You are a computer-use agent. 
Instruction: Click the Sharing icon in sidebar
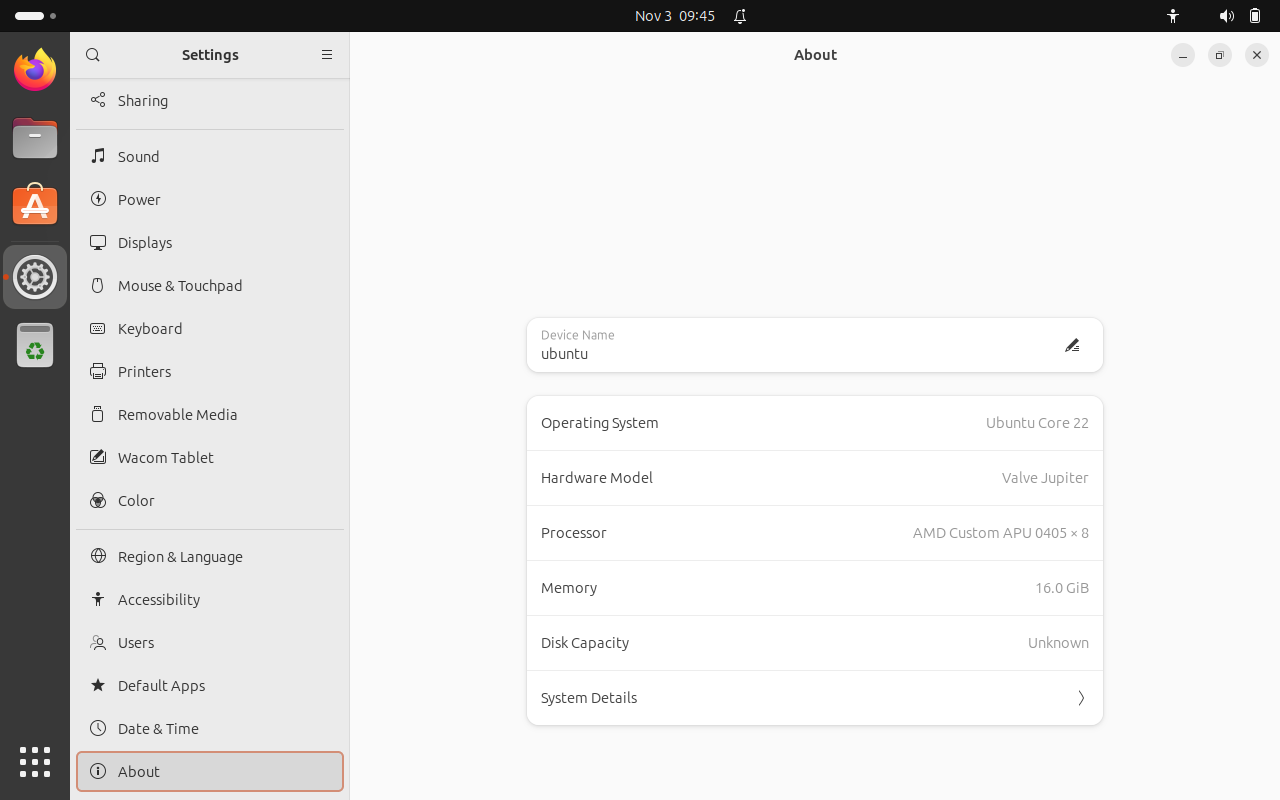pyautogui.click(x=98, y=100)
